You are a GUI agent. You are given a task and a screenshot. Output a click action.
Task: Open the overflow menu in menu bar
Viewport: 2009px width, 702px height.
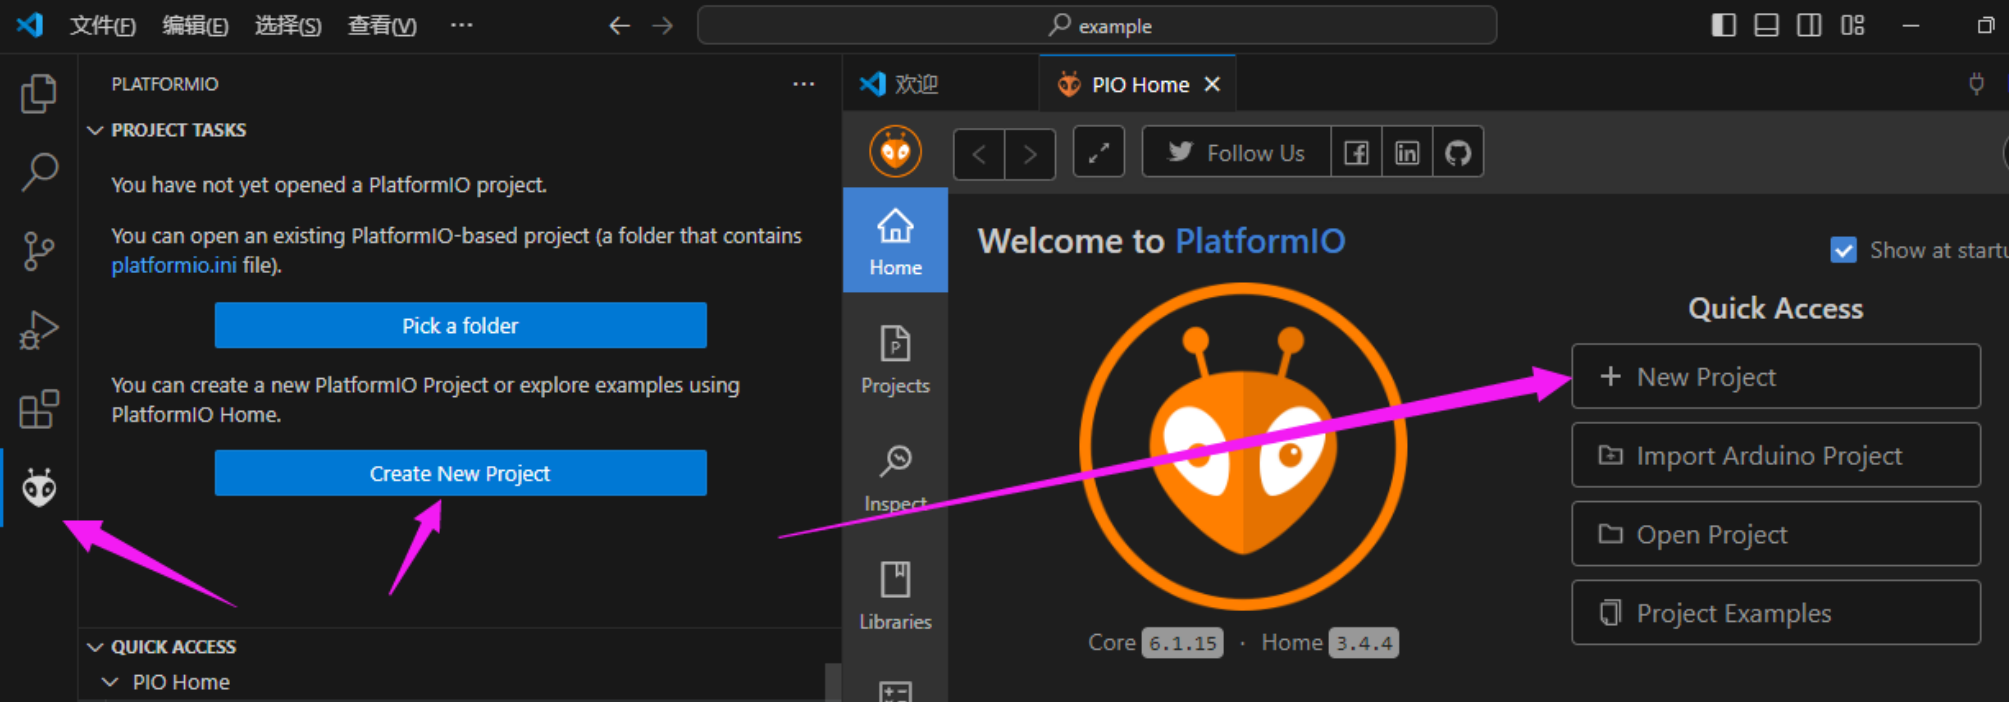[461, 25]
